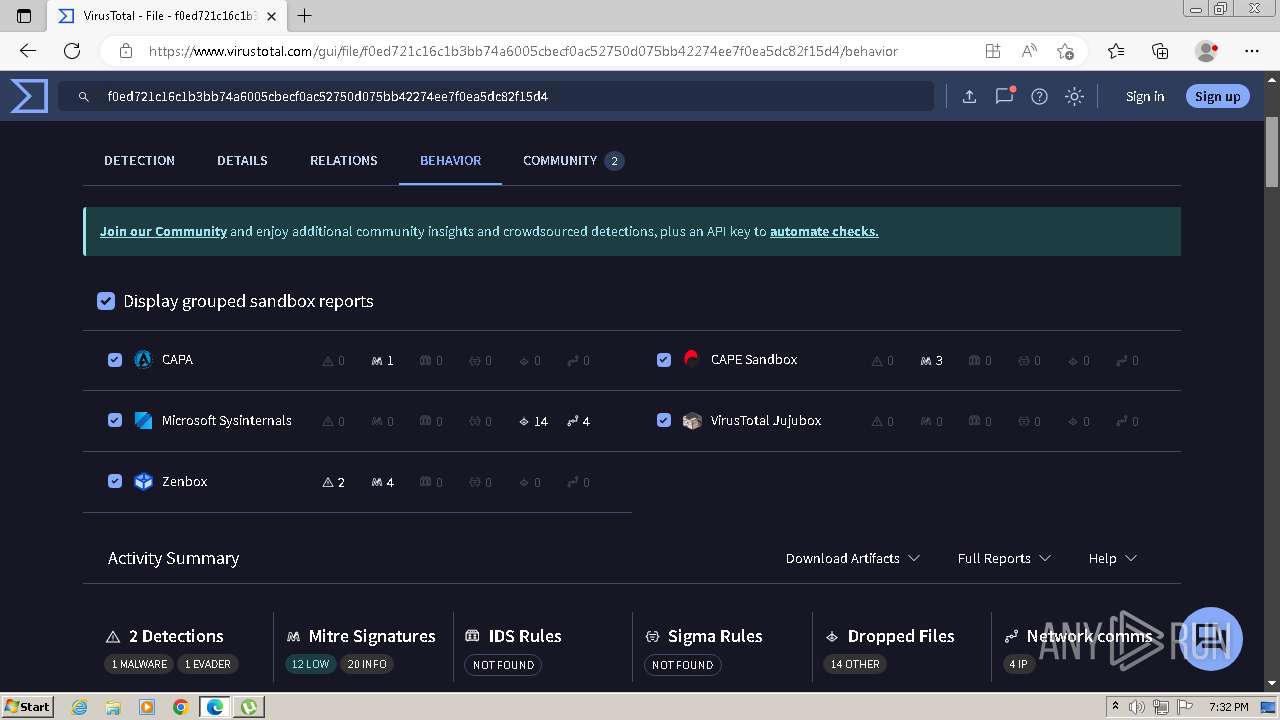Uncheck the Microsoft Sysinternals checkbox
1280x720 pixels.
[115, 421]
